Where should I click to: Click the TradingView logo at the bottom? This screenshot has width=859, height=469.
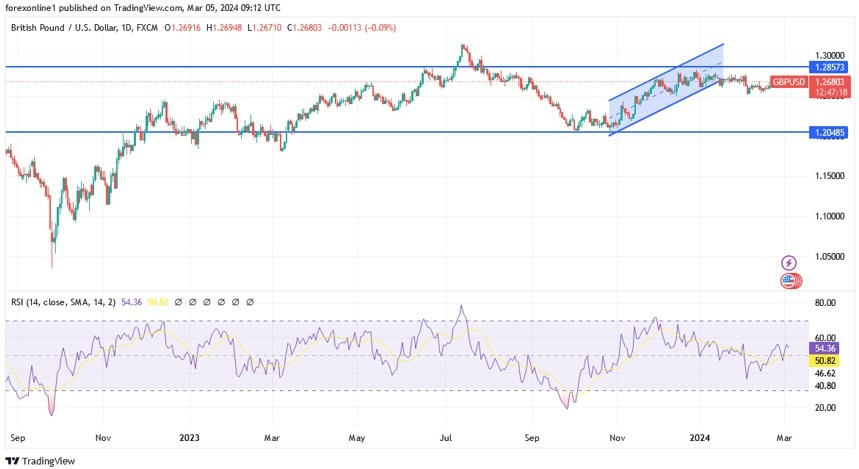click(40, 461)
